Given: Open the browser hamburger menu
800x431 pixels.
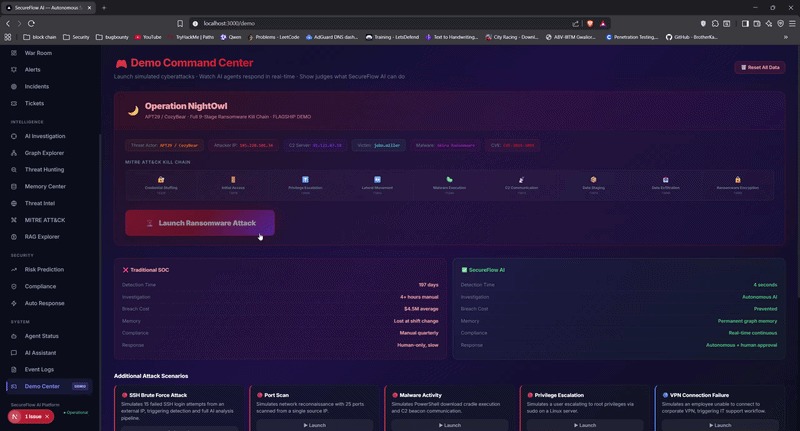Looking at the screenshot, I should 792,23.
